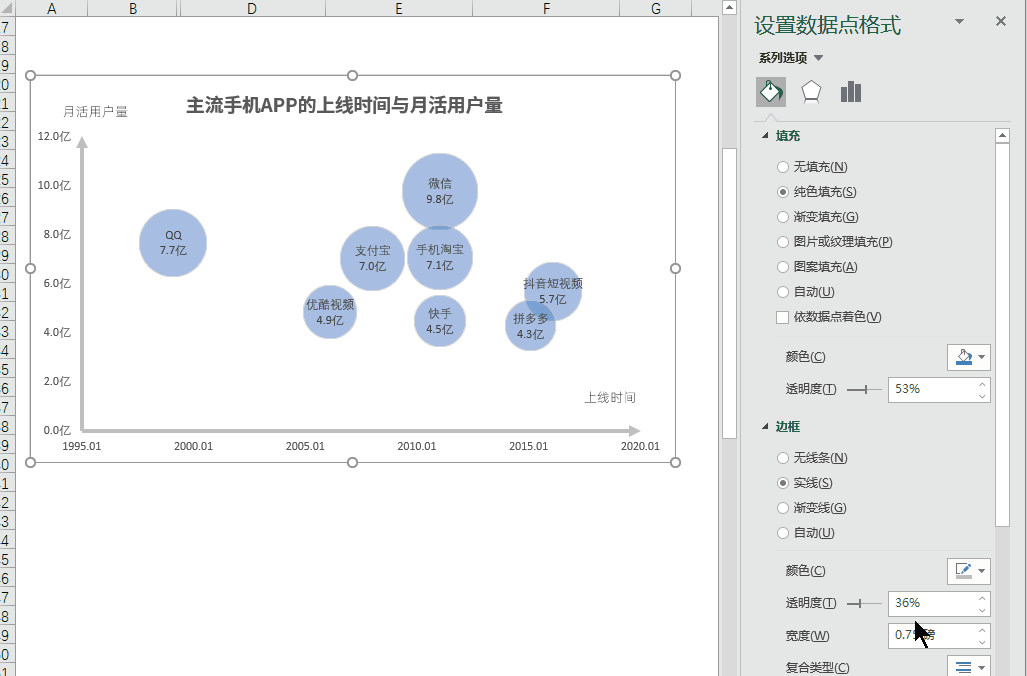Click the 2010.01 horizontal axis label
1027x676 pixels.
[417, 446]
